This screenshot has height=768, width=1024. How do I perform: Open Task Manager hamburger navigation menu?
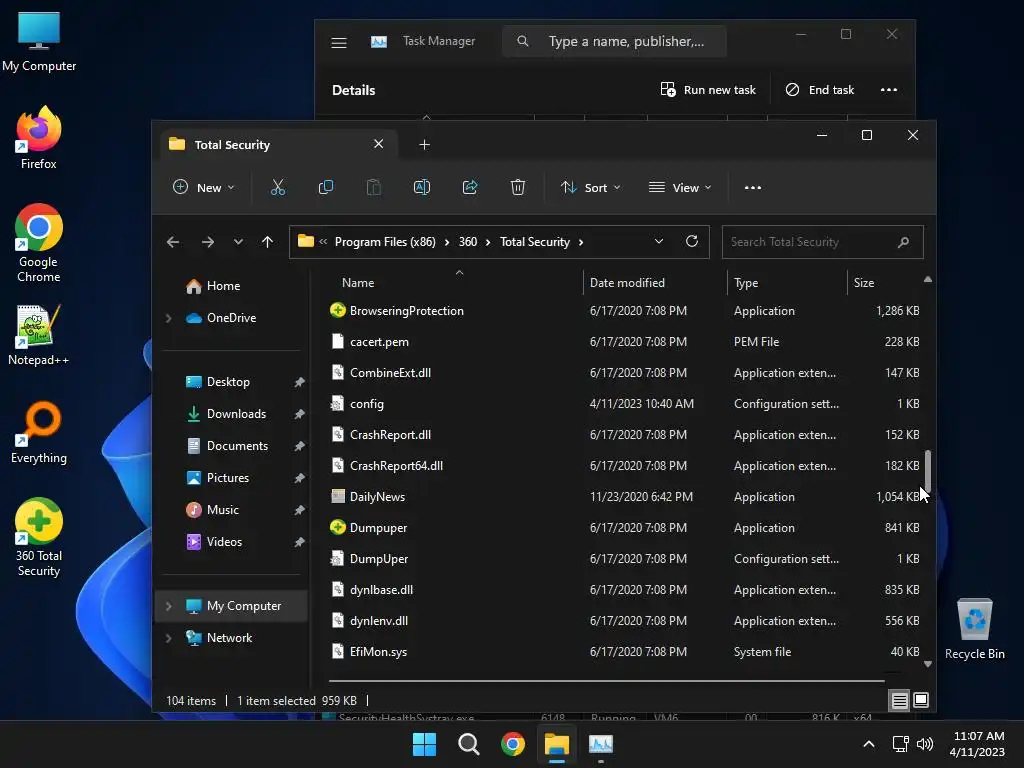[338, 42]
